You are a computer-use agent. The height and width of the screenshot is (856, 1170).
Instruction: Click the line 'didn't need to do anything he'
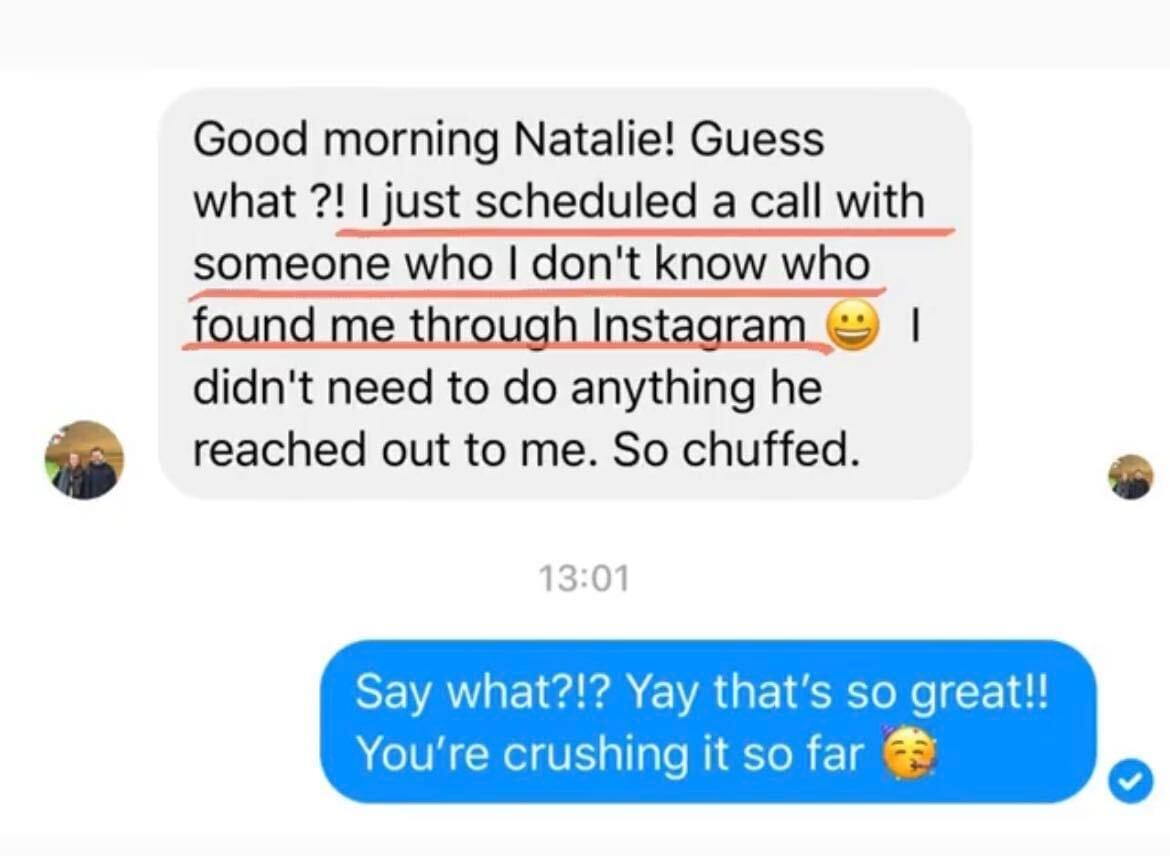[x=507, y=389]
